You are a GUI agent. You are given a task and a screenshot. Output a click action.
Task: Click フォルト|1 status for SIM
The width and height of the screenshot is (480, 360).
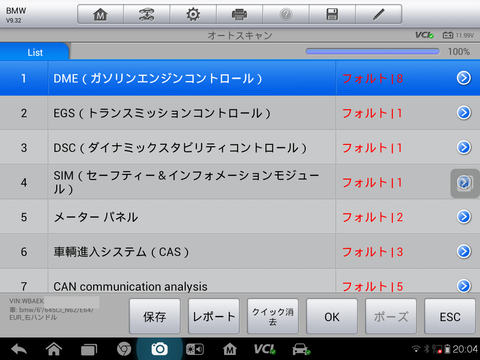click(372, 183)
